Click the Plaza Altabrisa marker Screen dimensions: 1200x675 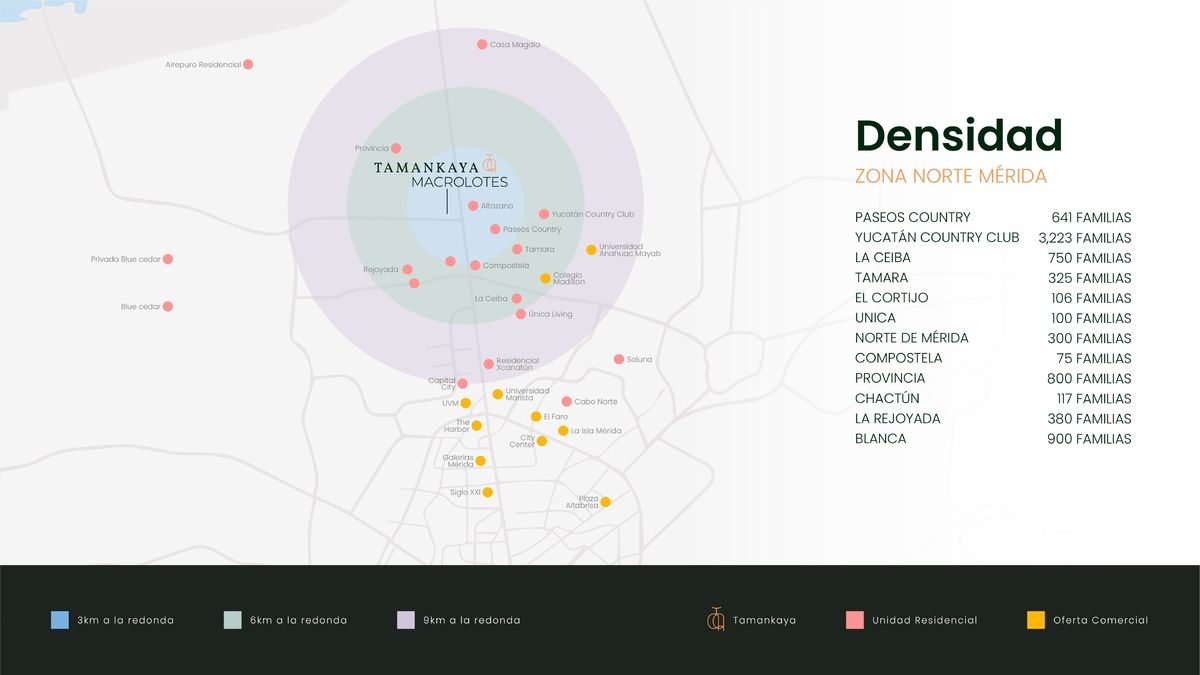[605, 502]
